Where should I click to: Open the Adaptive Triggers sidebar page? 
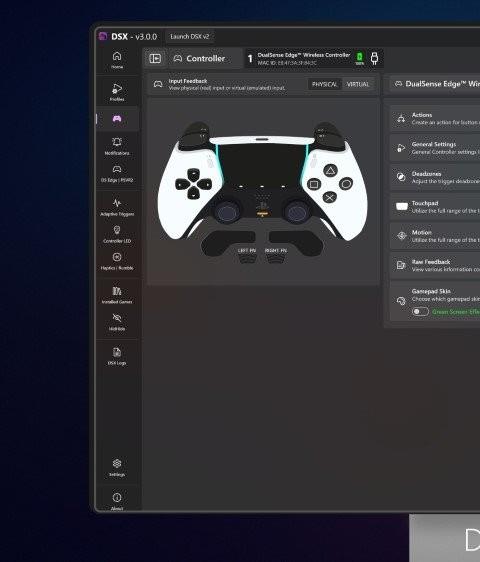117,207
